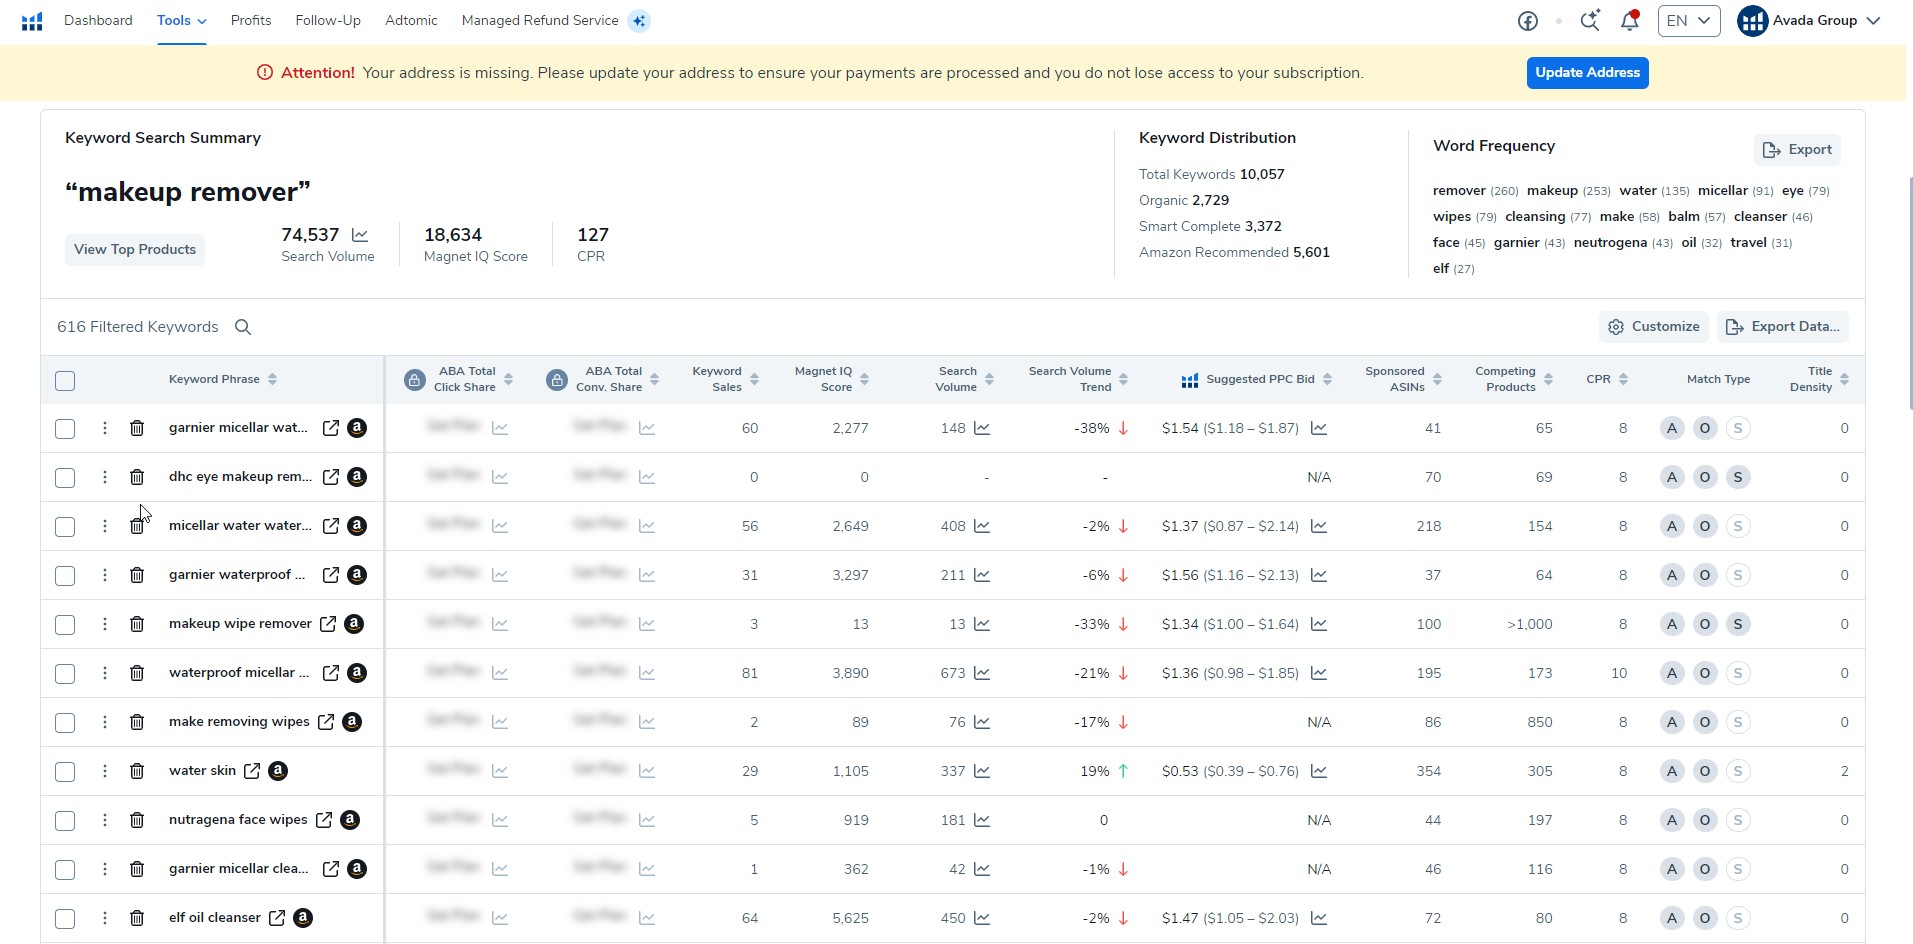Open row options for dhc eye makeup rem...
This screenshot has width=1913, height=944.
pyautogui.click(x=105, y=477)
